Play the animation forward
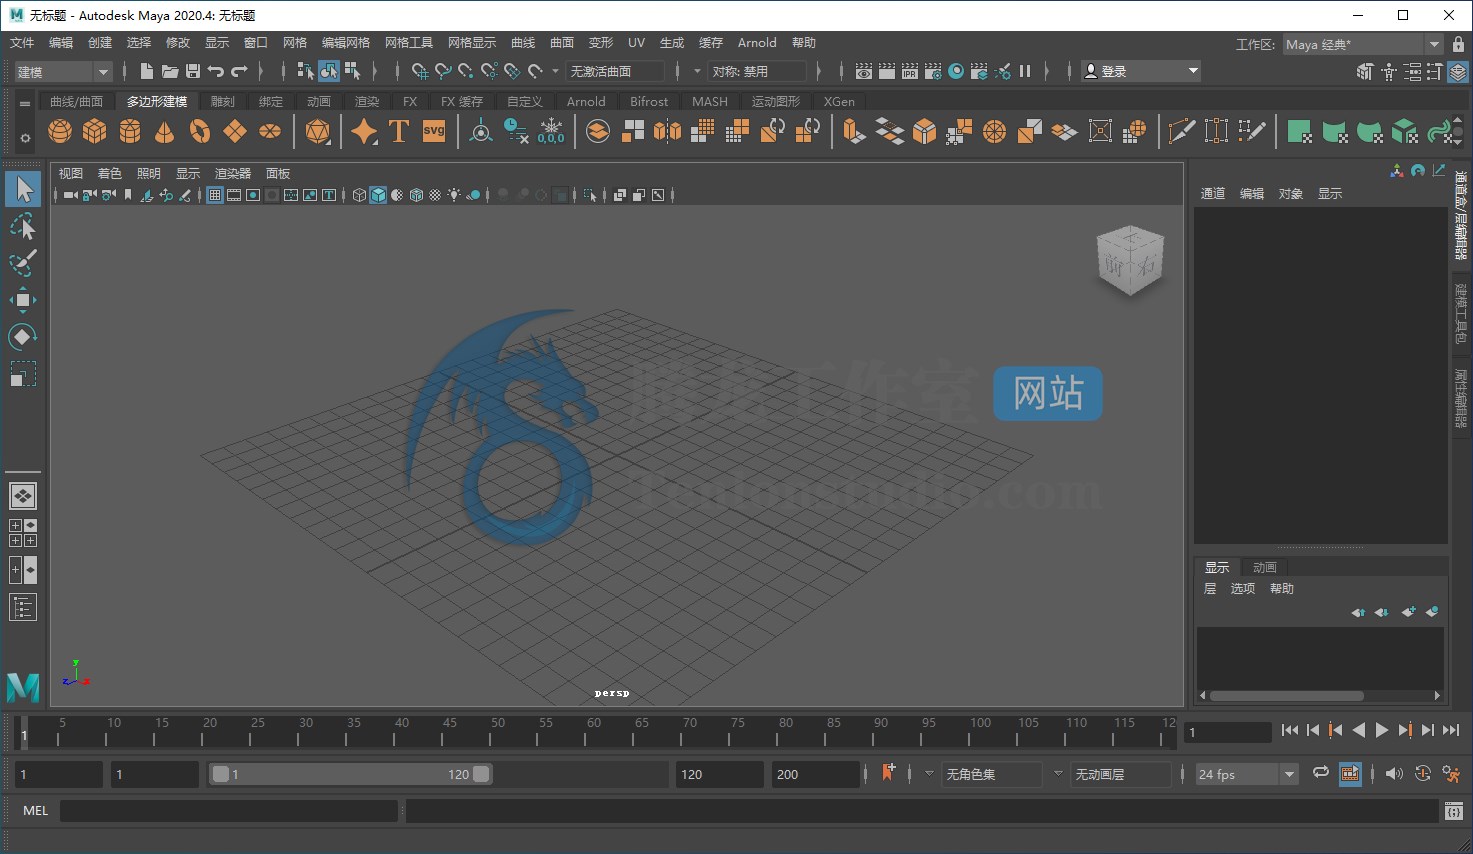 [x=1382, y=731]
